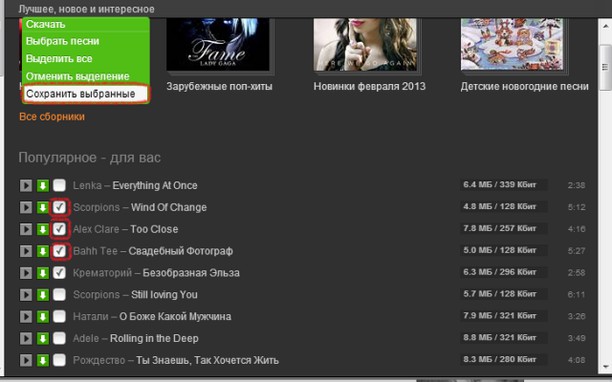
Task: Click the 5:12 duration value
Action: pos(576,207)
